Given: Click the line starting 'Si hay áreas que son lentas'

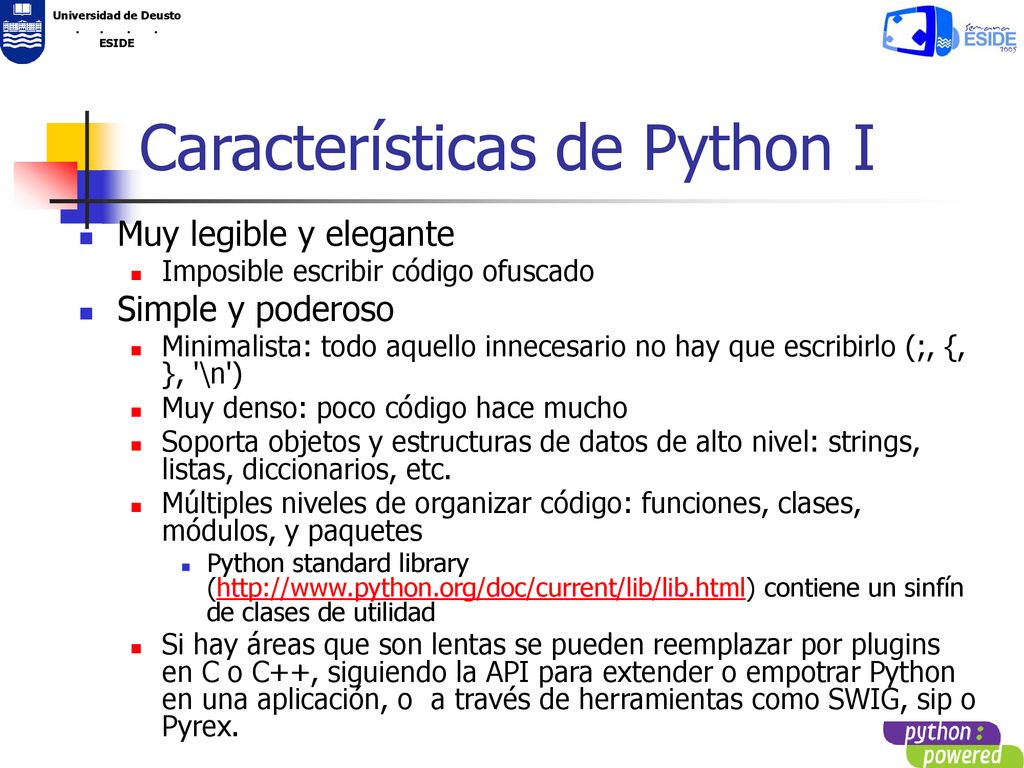Looking at the screenshot, I should [551, 645].
